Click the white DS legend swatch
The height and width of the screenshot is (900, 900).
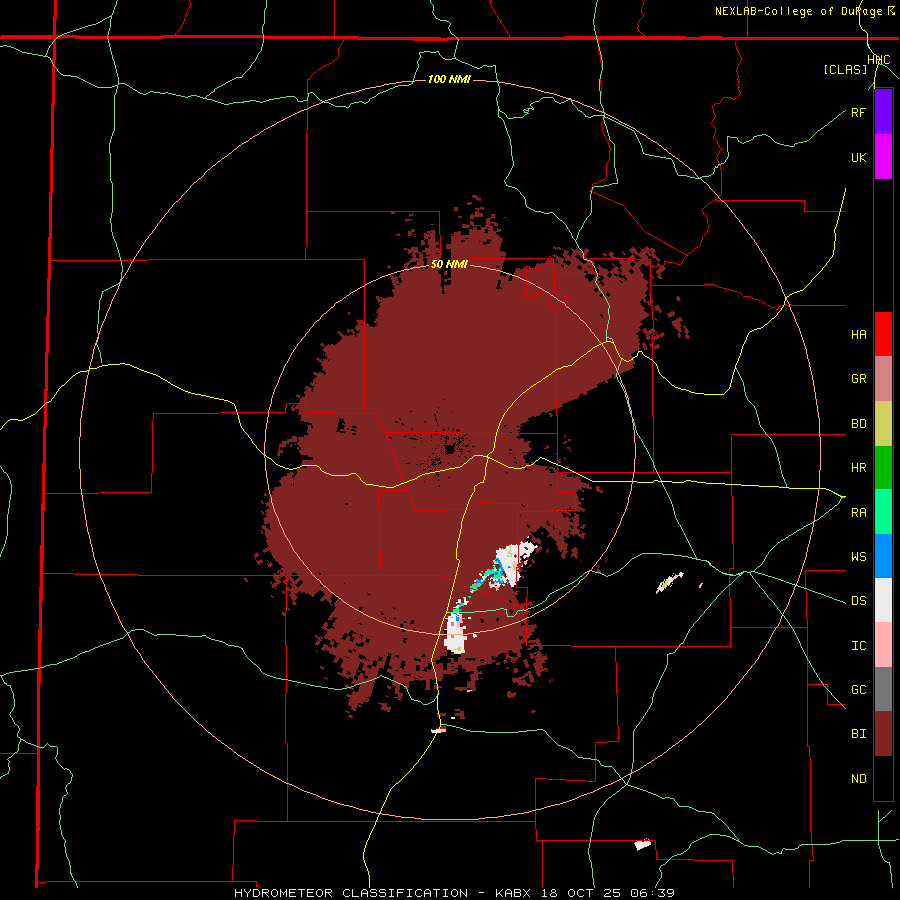pos(883,600)
